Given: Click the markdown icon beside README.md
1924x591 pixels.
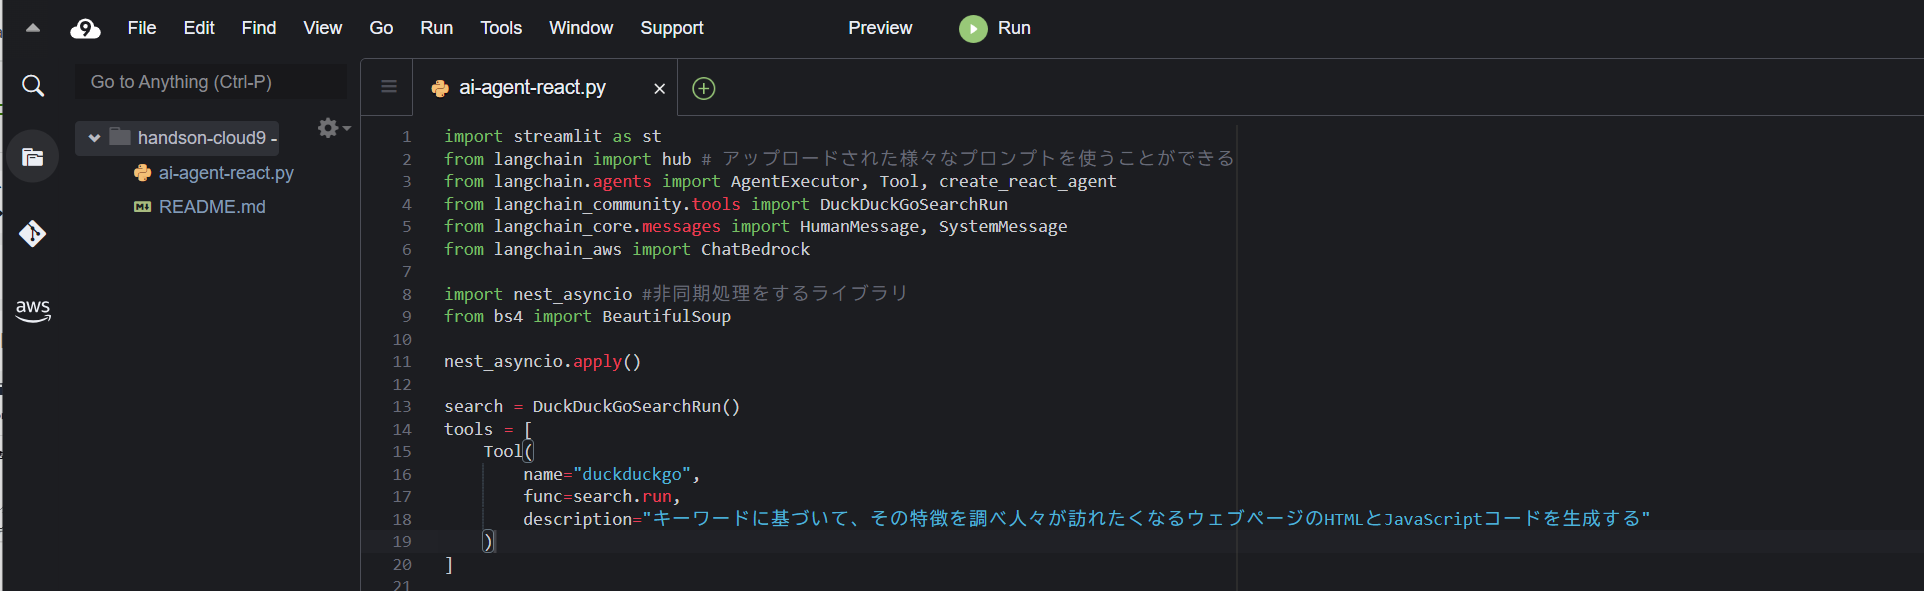Looking at the screenshot, I should coord(143,207).
